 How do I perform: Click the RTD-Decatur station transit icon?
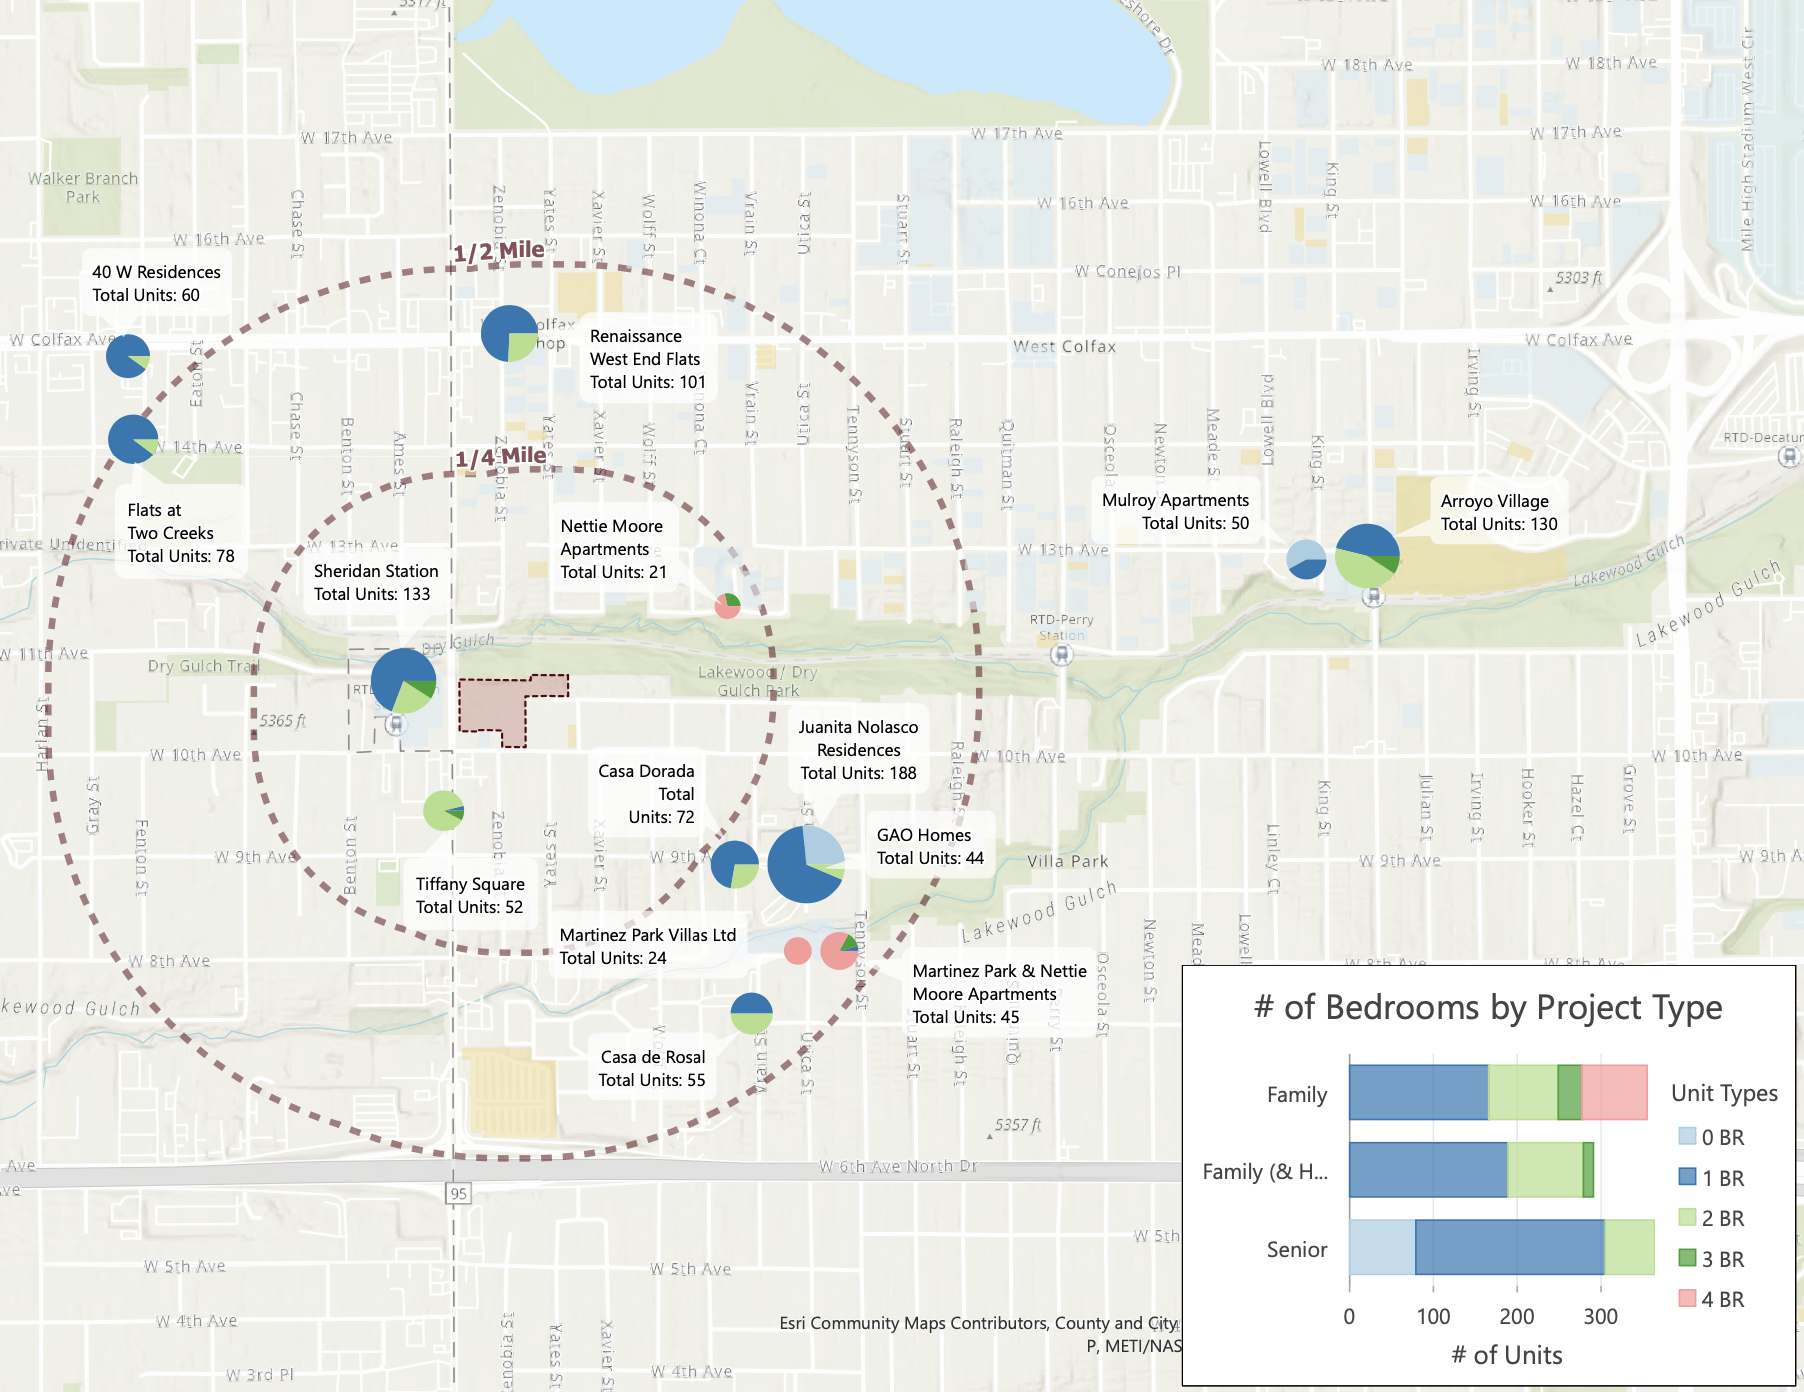pos(1789,456)
